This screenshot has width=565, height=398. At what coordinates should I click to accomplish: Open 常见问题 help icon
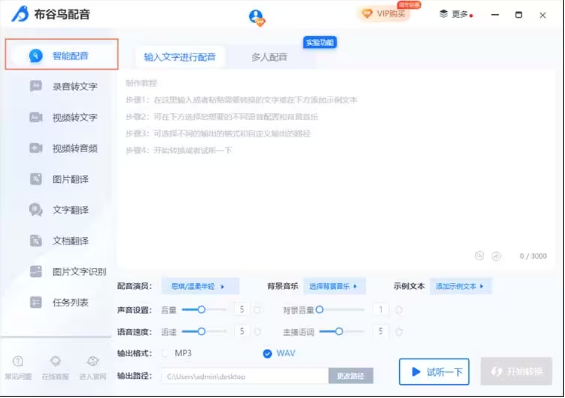pyautogui.click(x=18, y=367)
